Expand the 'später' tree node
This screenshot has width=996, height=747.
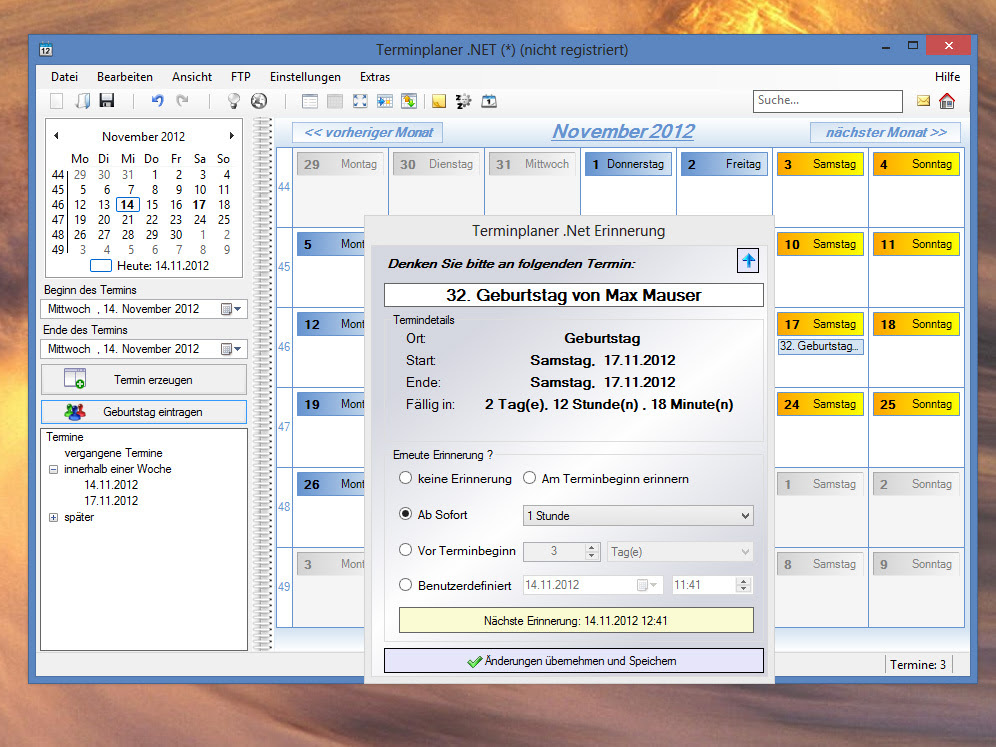click(53, 517)
